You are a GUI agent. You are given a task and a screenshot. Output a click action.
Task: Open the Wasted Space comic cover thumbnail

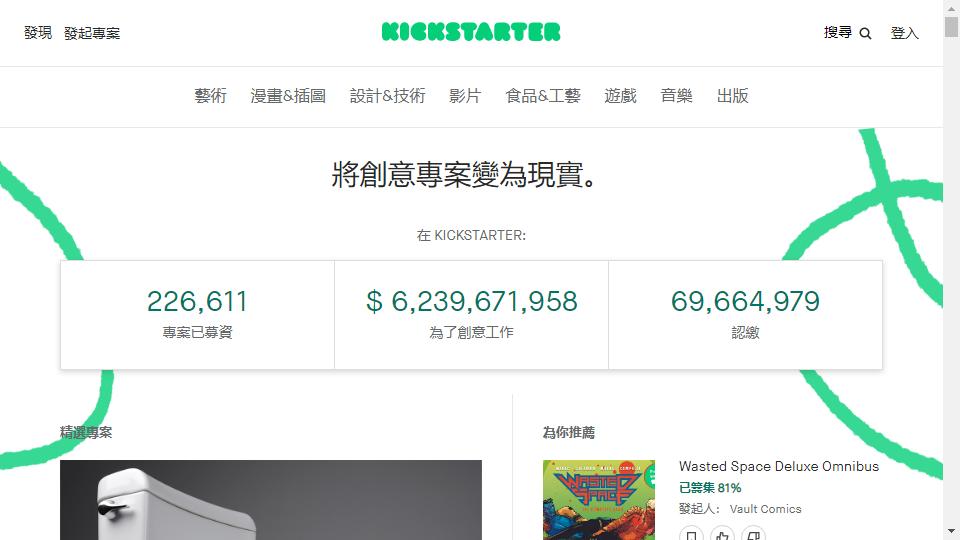pos(599,500)
